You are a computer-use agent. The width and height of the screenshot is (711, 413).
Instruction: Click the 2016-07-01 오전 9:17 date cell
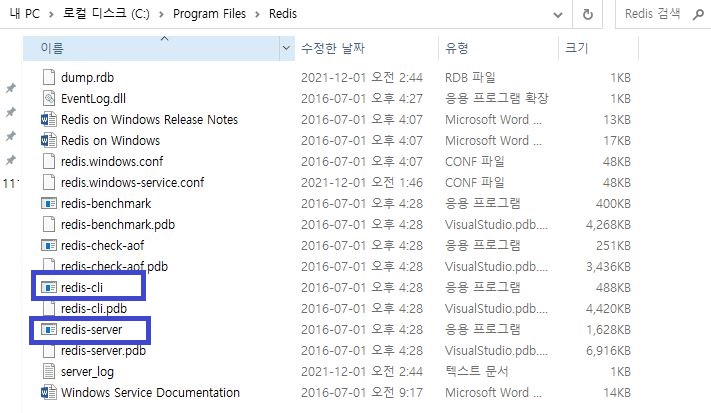coord(362,392)
